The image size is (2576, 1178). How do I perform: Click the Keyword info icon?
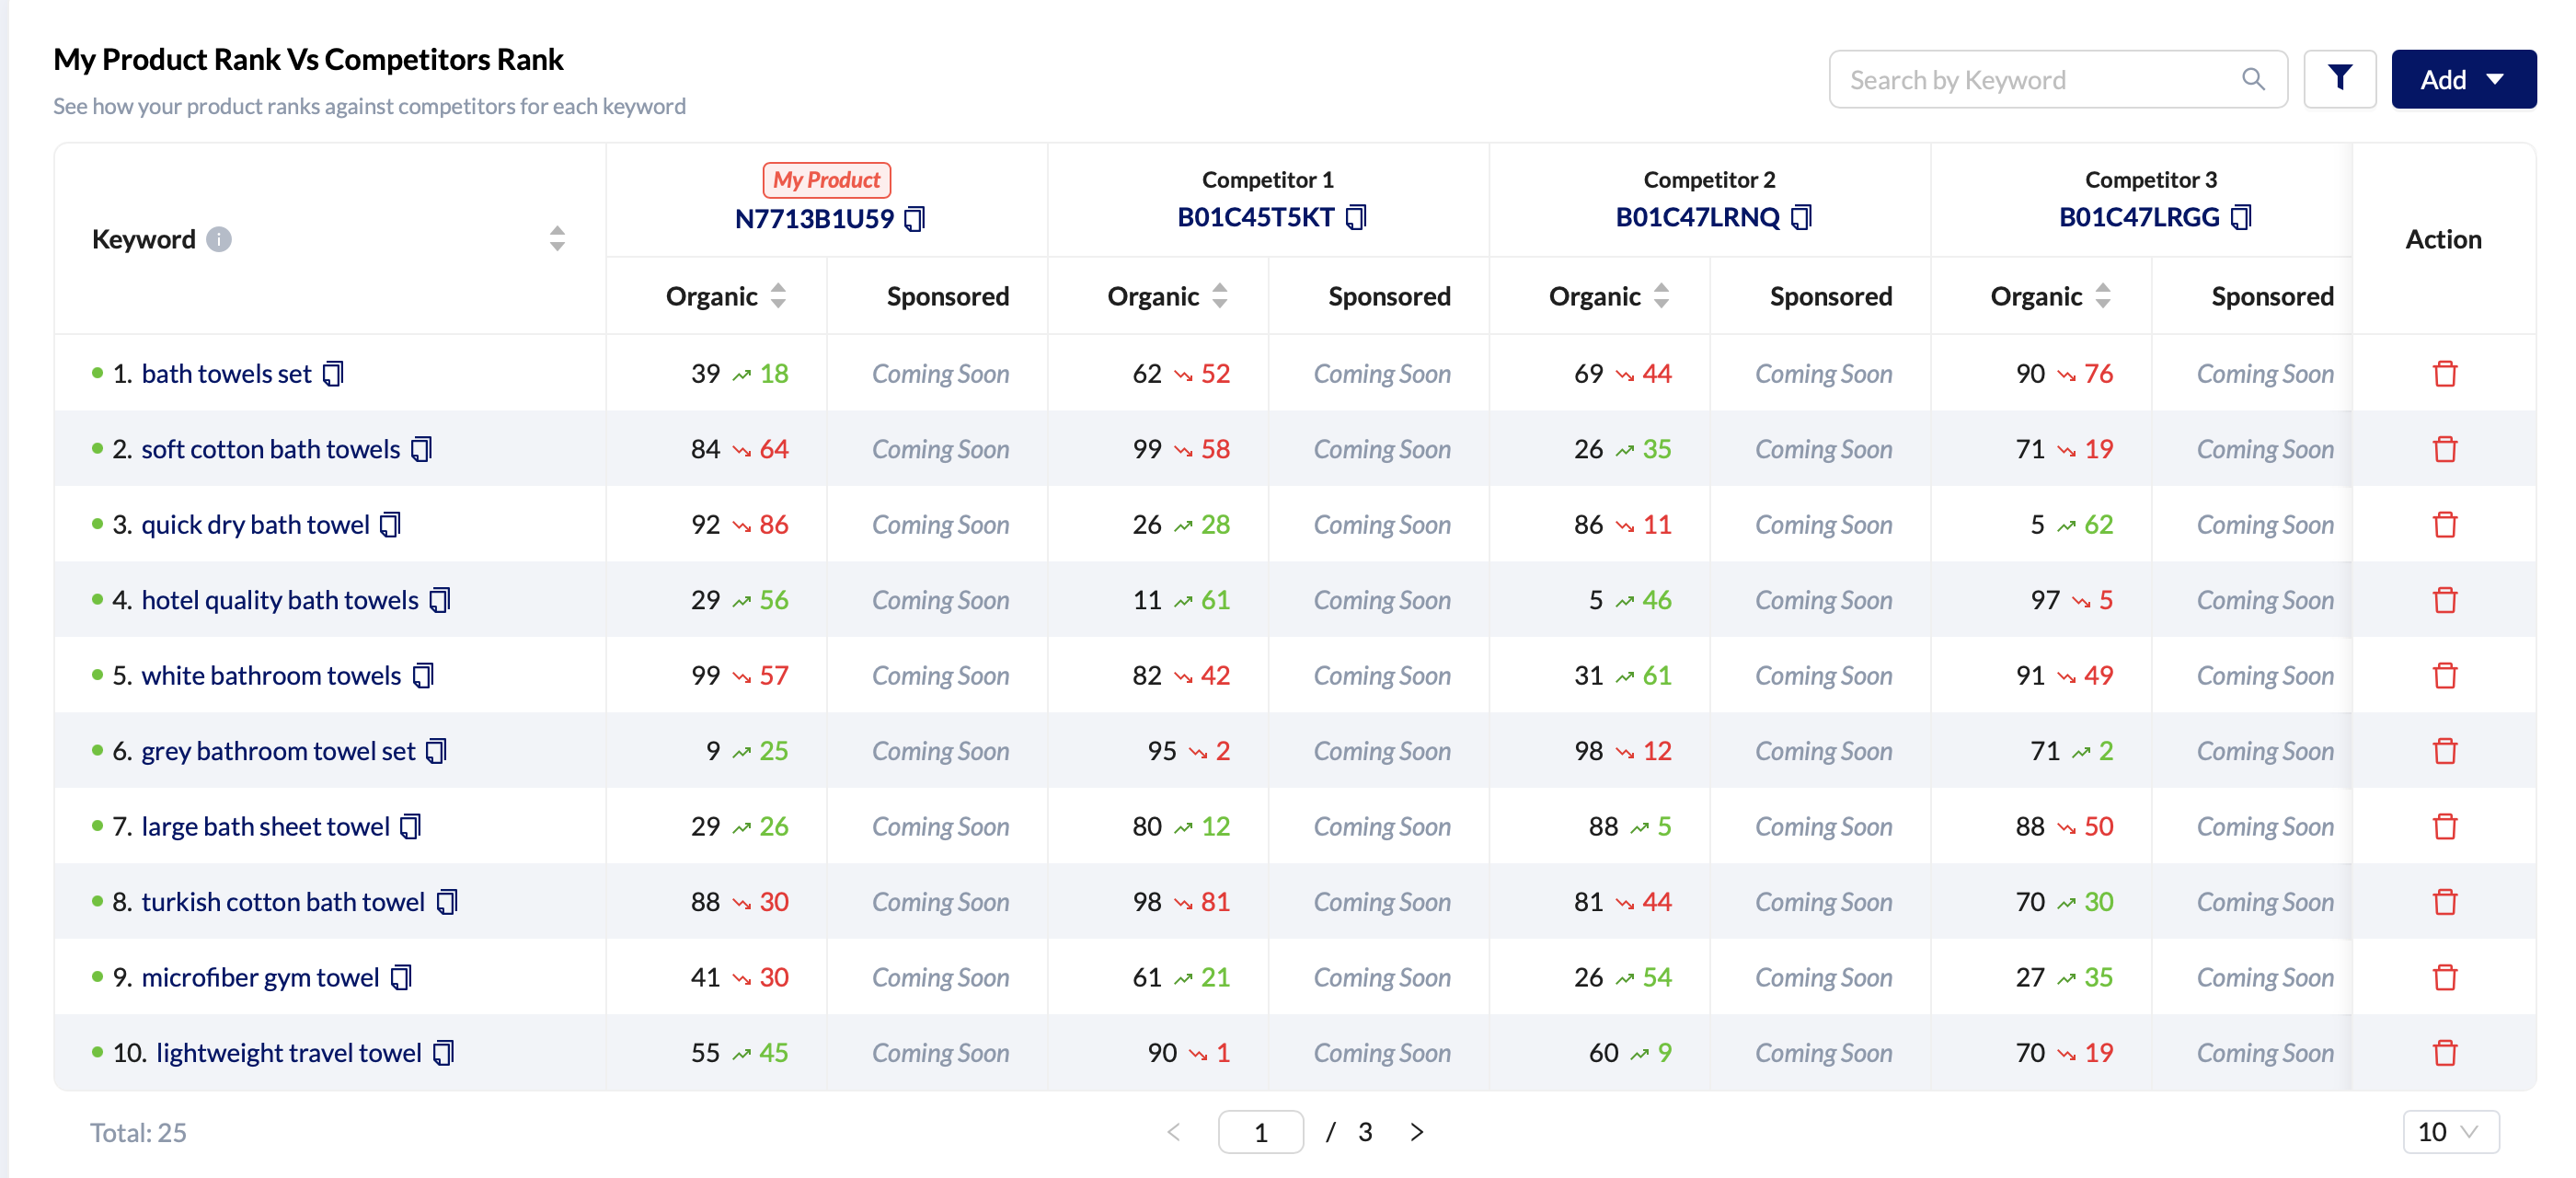click(x=219, y=239)
